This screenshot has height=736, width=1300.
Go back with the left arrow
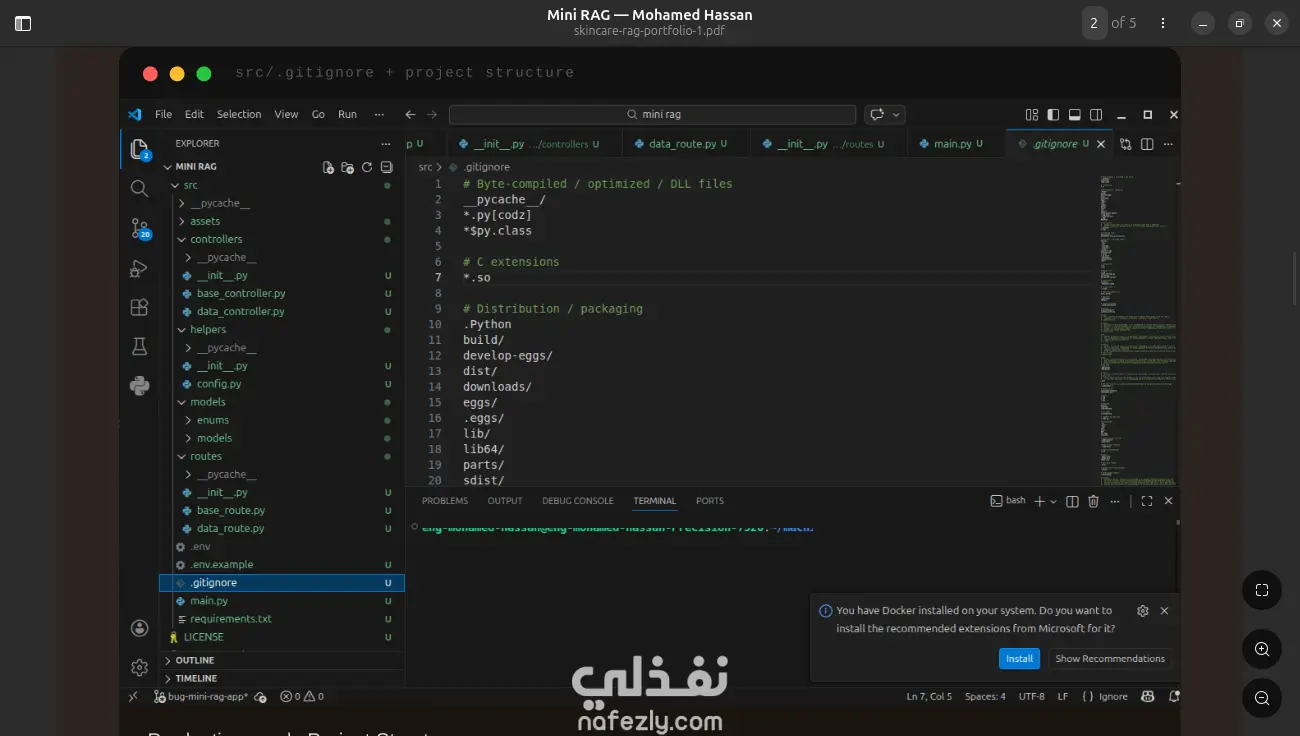pos(410,114)
